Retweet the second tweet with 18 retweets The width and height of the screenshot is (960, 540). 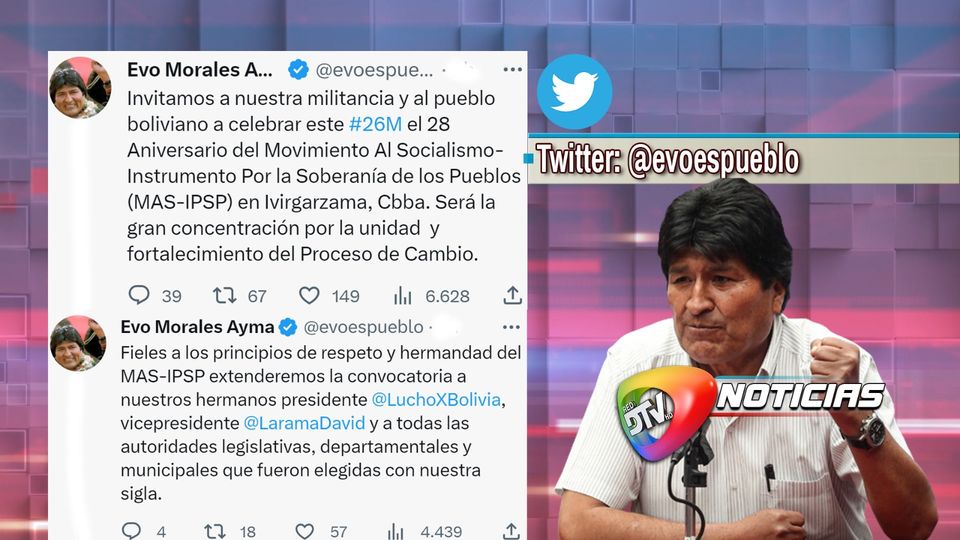point(215,531)
